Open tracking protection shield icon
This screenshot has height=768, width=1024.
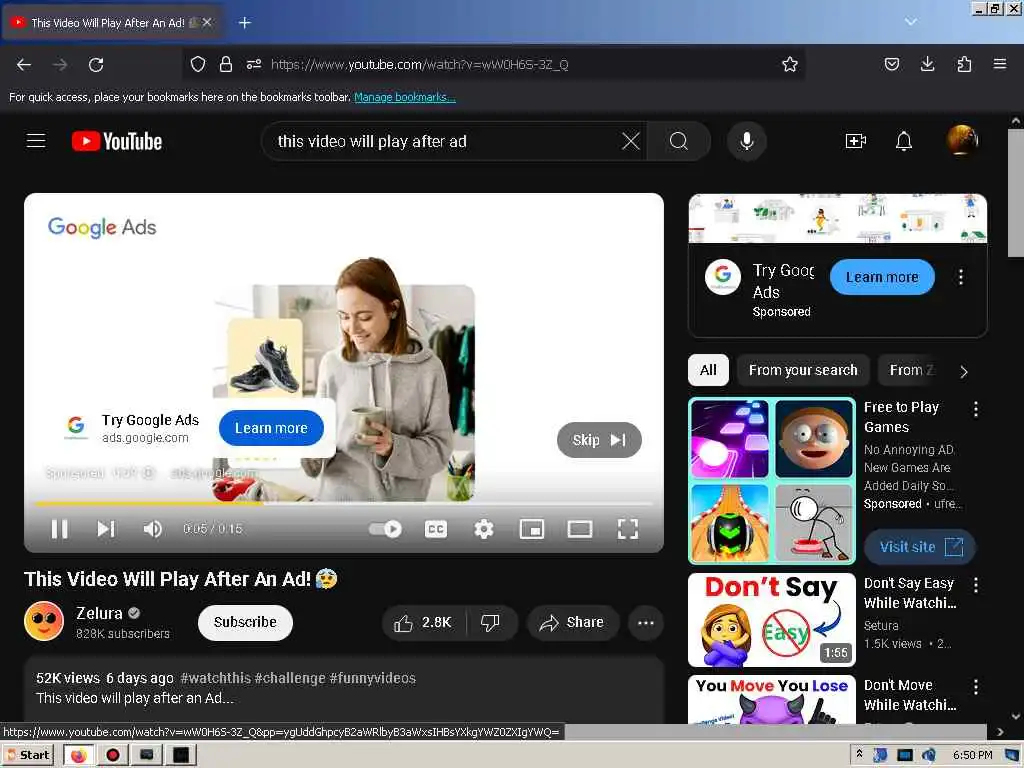[198, 64]
